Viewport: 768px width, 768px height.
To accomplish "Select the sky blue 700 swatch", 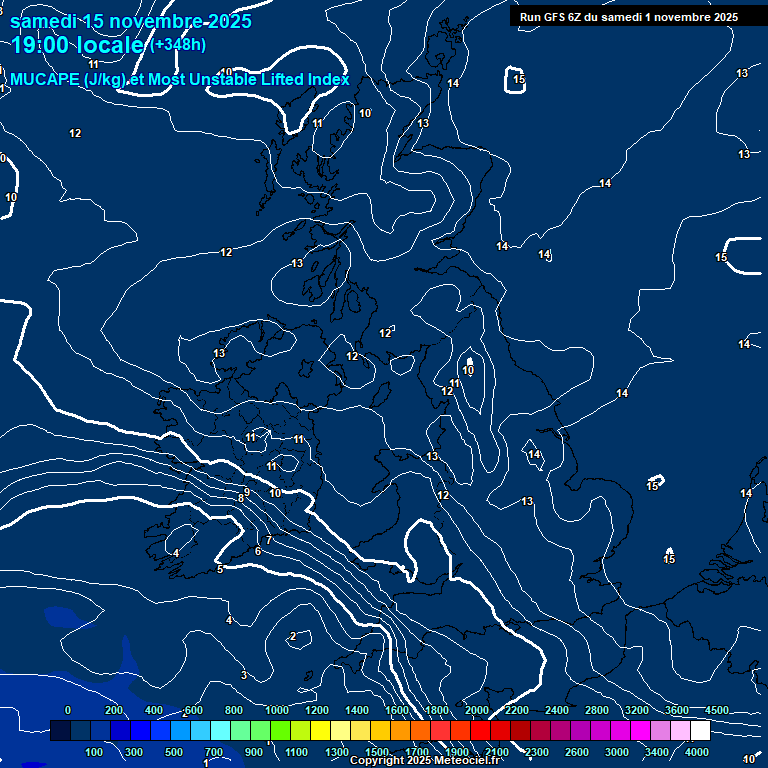I will pyautogui.click(x=201, y=730).
